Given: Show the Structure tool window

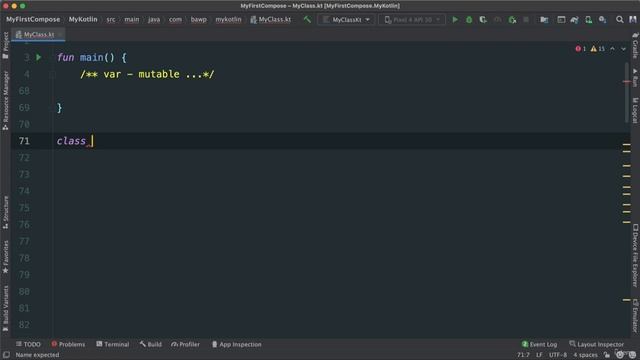Looking at the screenshot, I should 6,212.
